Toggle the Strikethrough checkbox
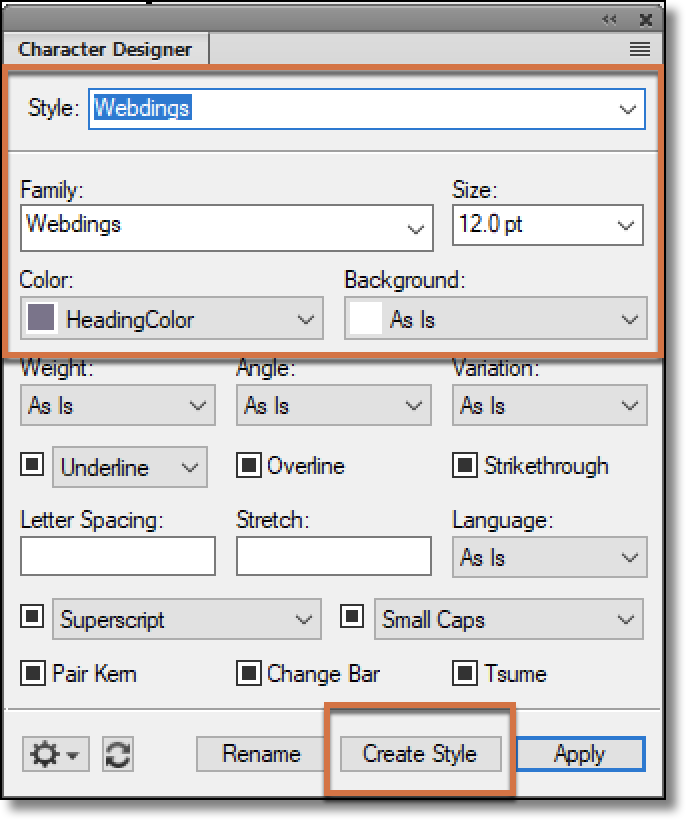Screen dimensions: 686x820 point(464,465)
